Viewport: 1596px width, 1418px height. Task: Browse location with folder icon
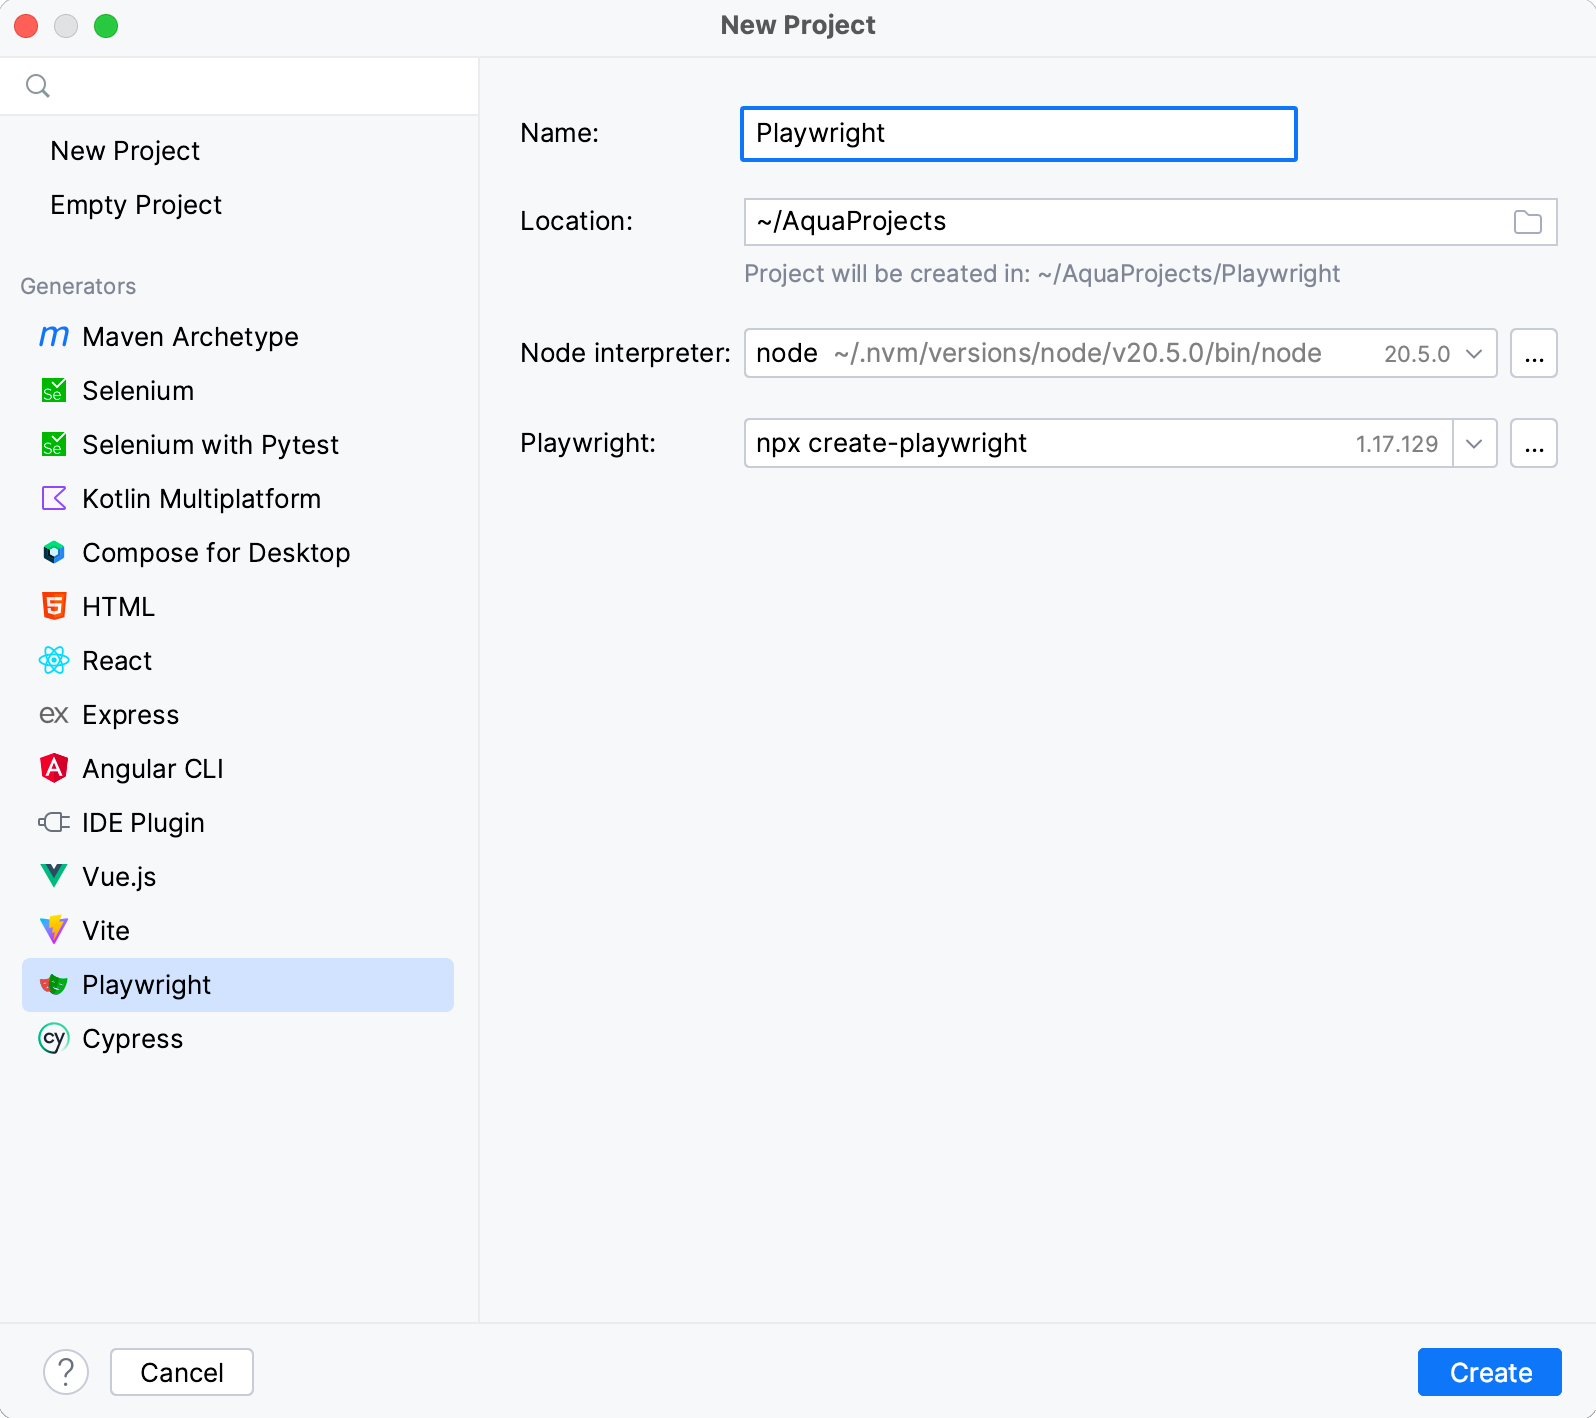[1527, 222]
